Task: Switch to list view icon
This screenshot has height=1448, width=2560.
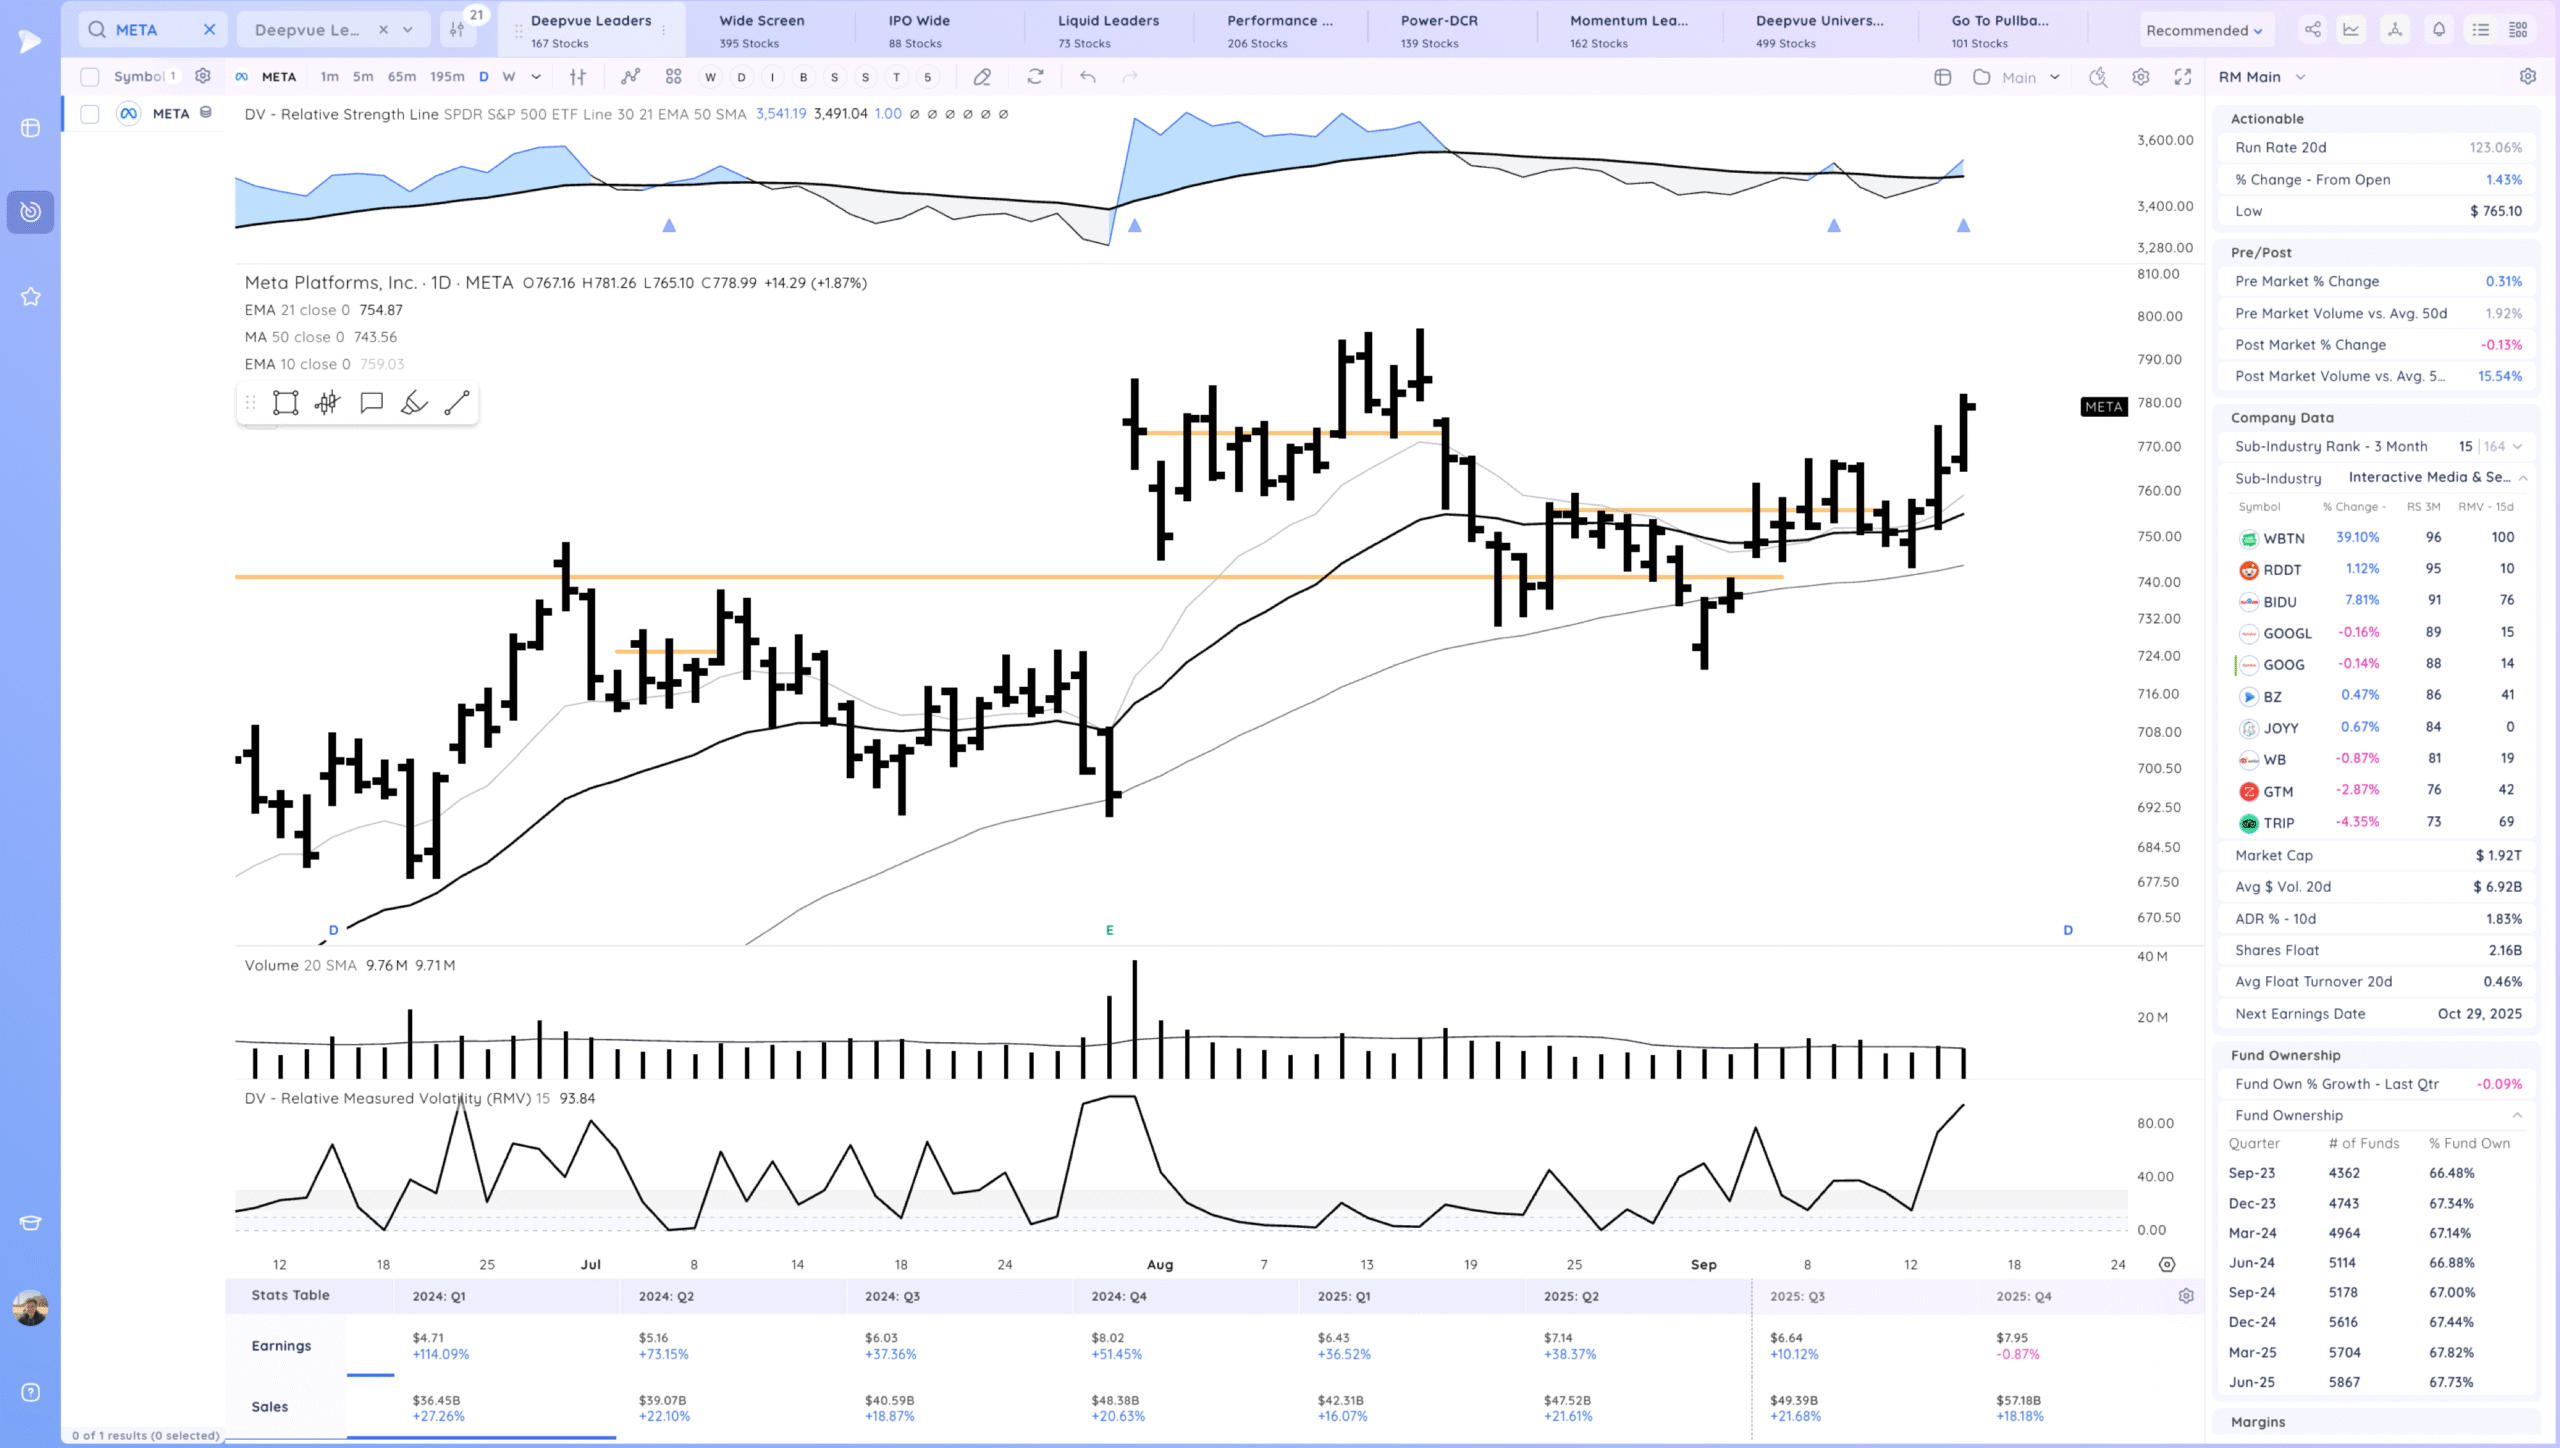Action: coord(2481,30)
